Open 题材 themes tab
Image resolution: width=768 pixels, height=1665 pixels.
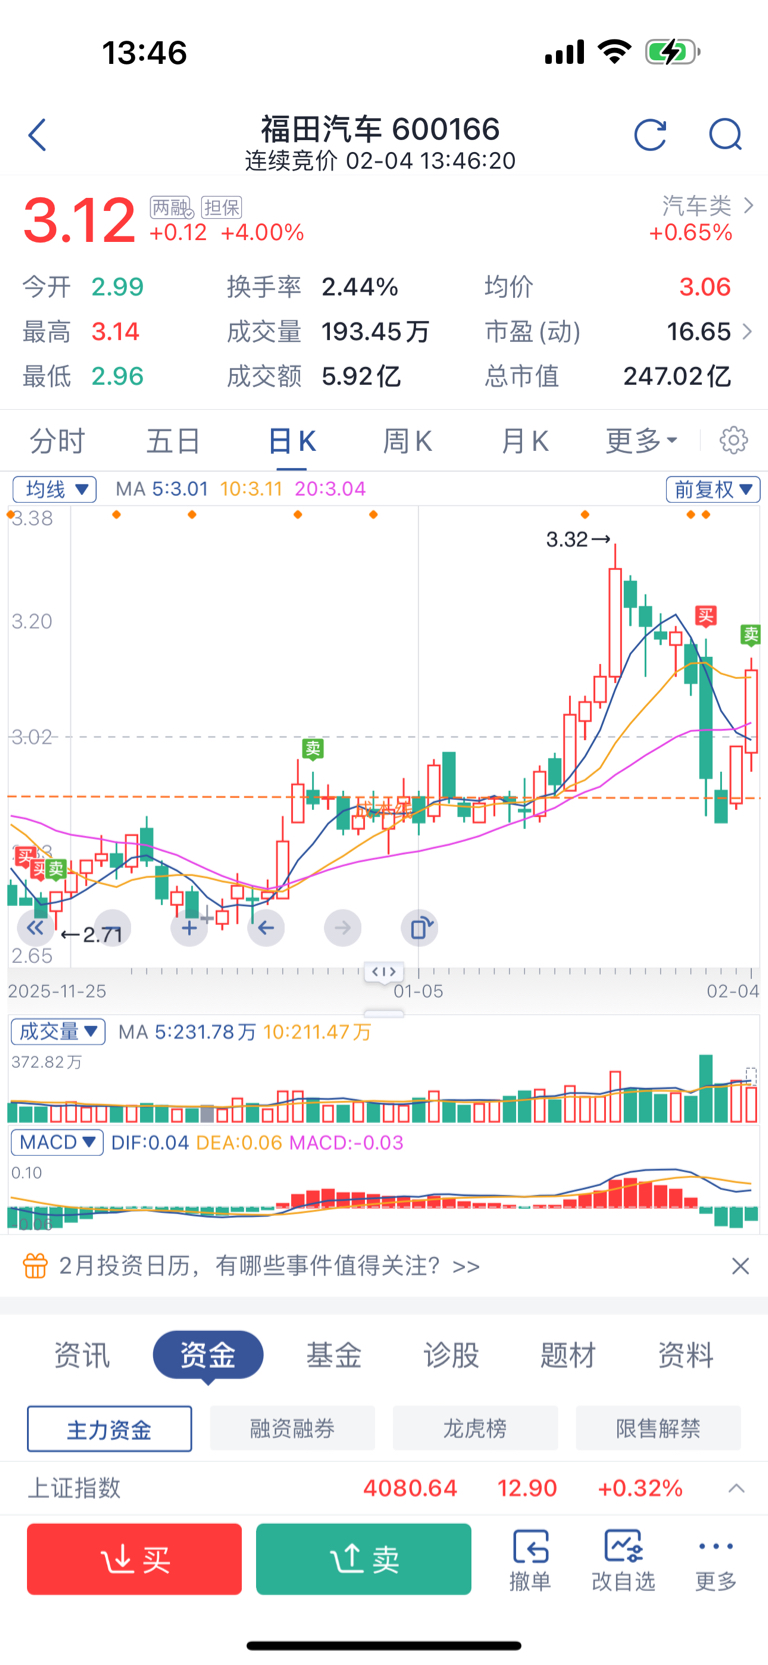pos(568,1355)
